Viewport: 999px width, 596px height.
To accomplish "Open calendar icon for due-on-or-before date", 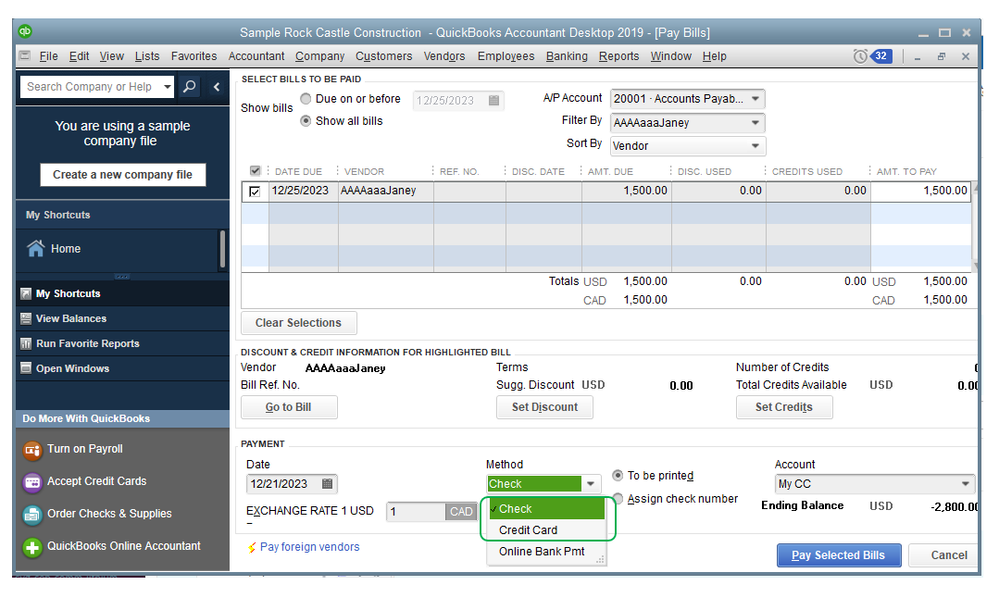I will [494, 100].
